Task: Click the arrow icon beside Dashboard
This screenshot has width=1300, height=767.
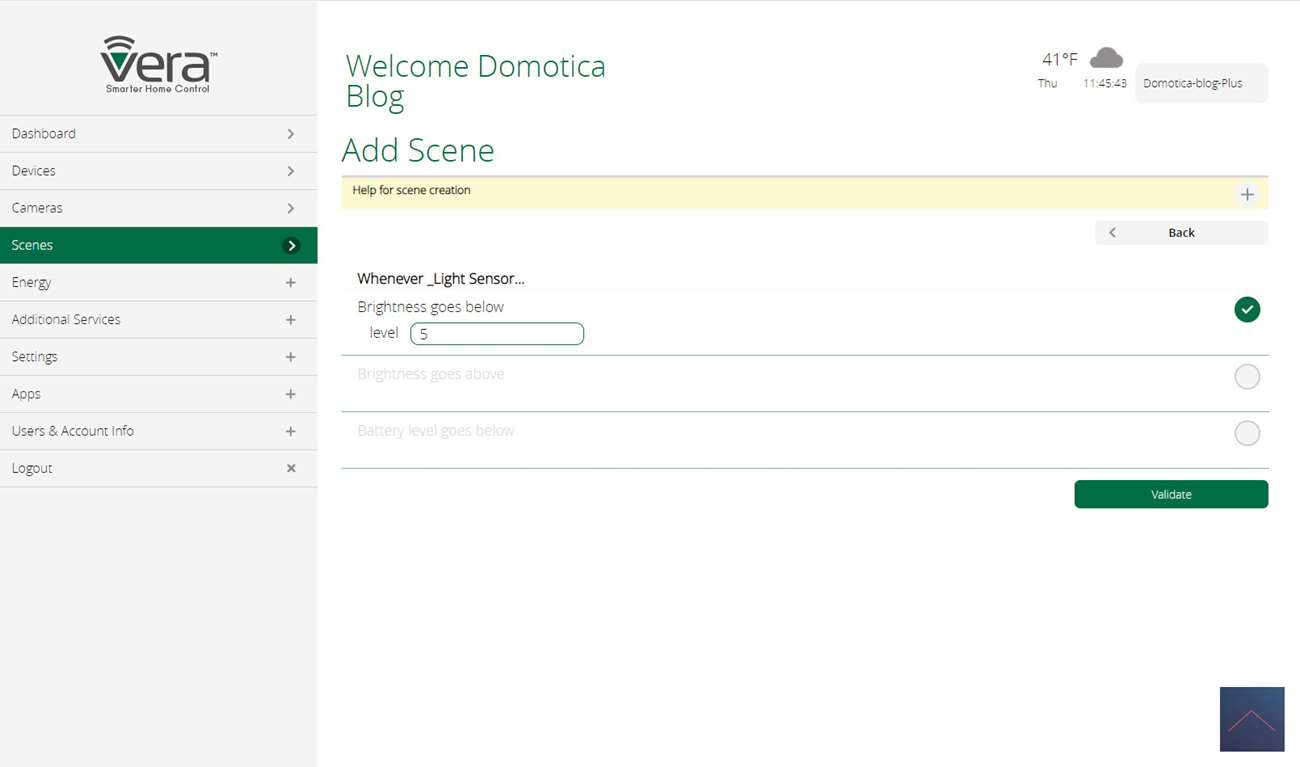Action: point(291,134)
